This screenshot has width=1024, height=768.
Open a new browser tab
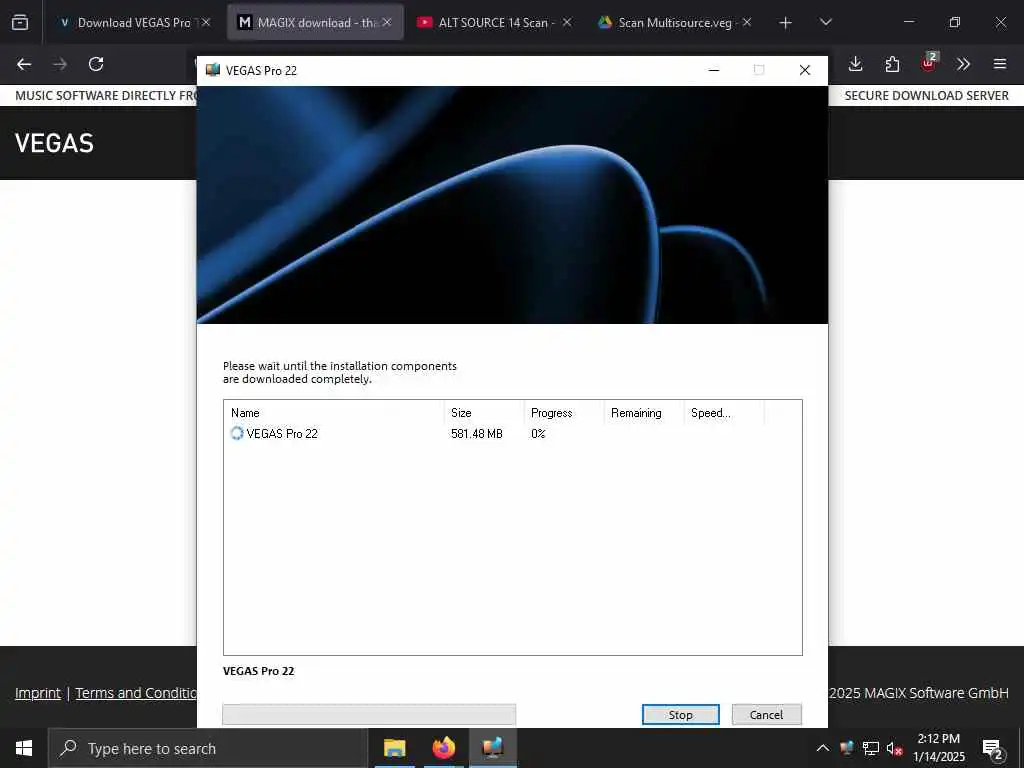786,23
